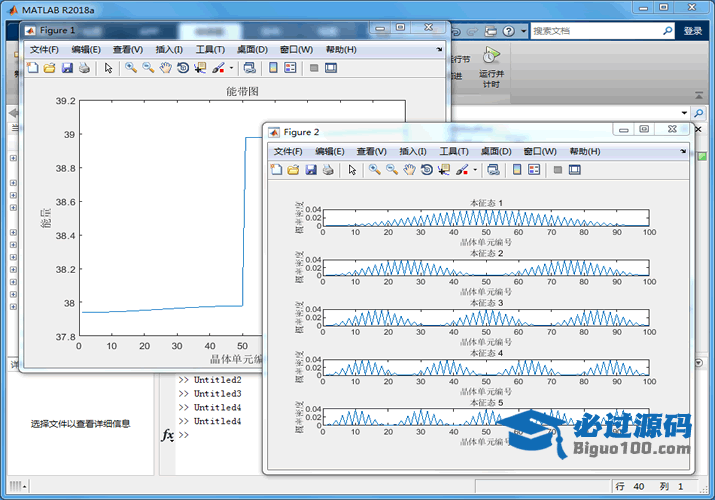Select Brush data tool in Figure 2
Screen dimensions: 715x500
point(462,170)
